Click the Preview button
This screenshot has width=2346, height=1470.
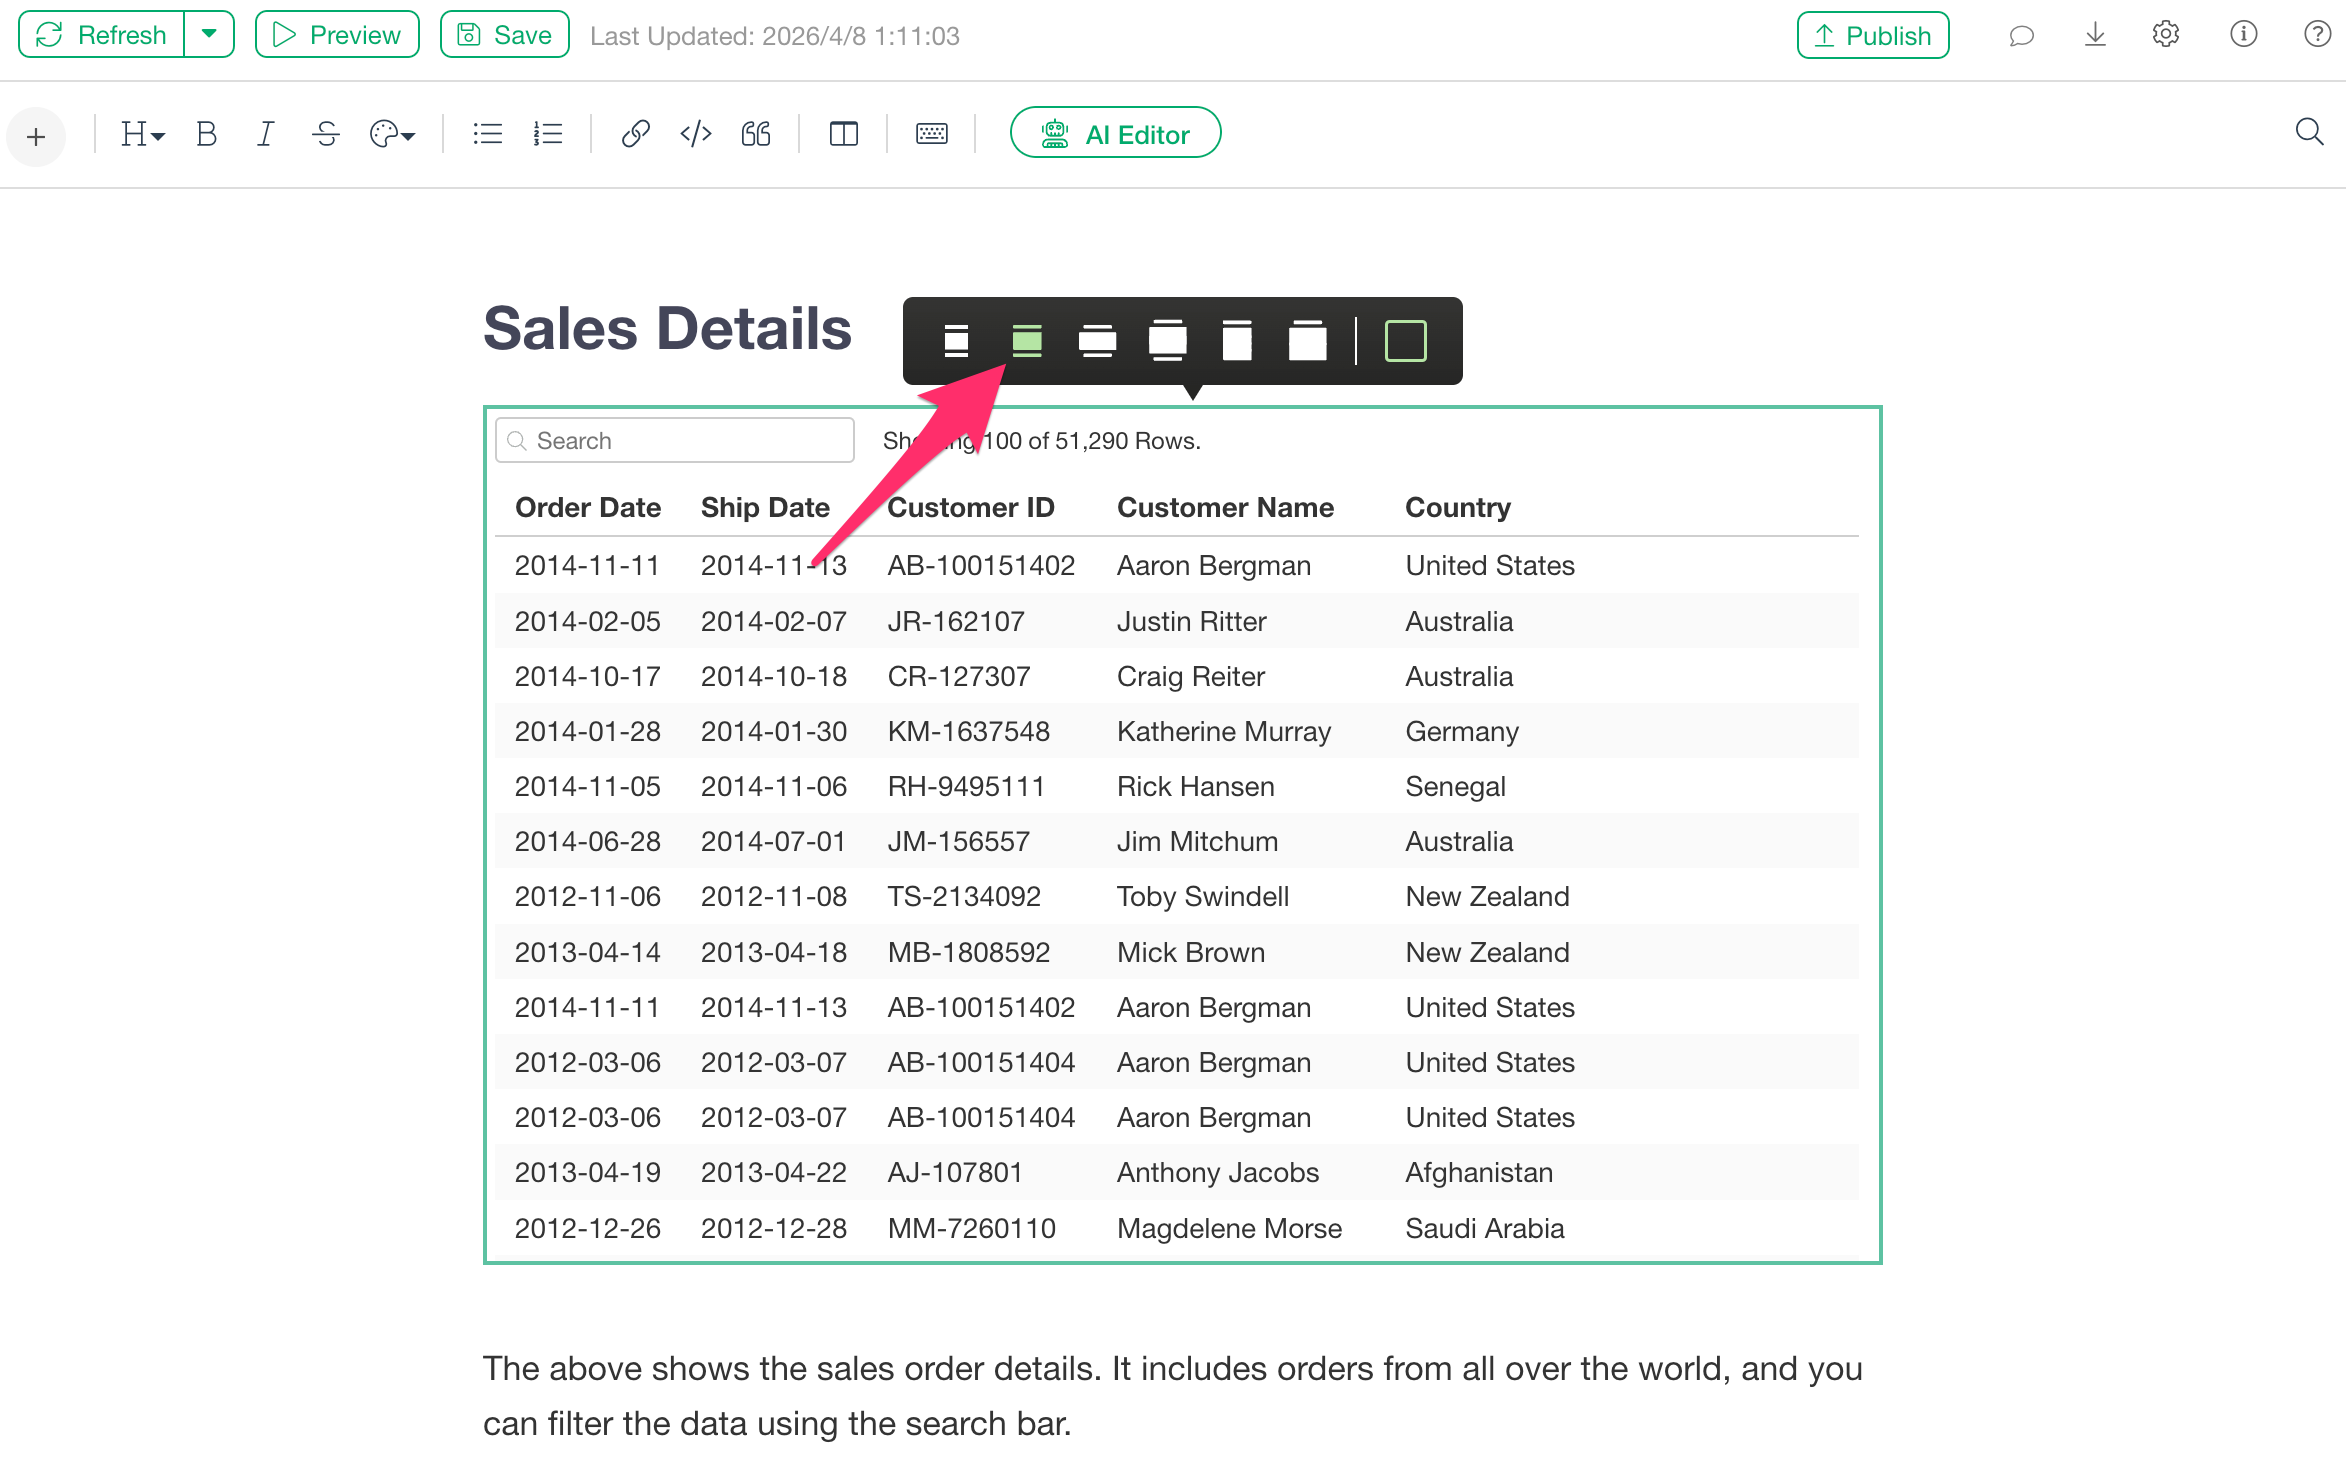pos(337,35)
